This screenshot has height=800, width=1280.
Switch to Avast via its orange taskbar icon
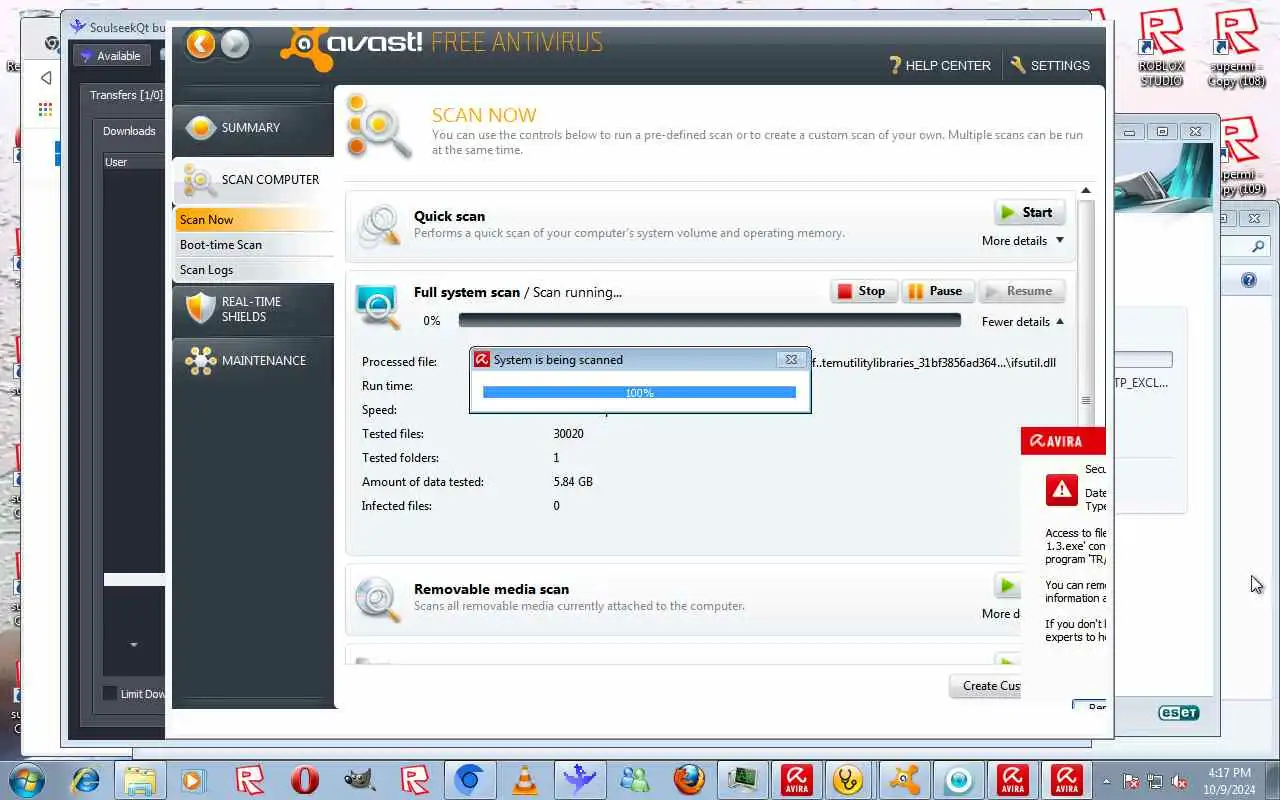(x=904, y=780)
